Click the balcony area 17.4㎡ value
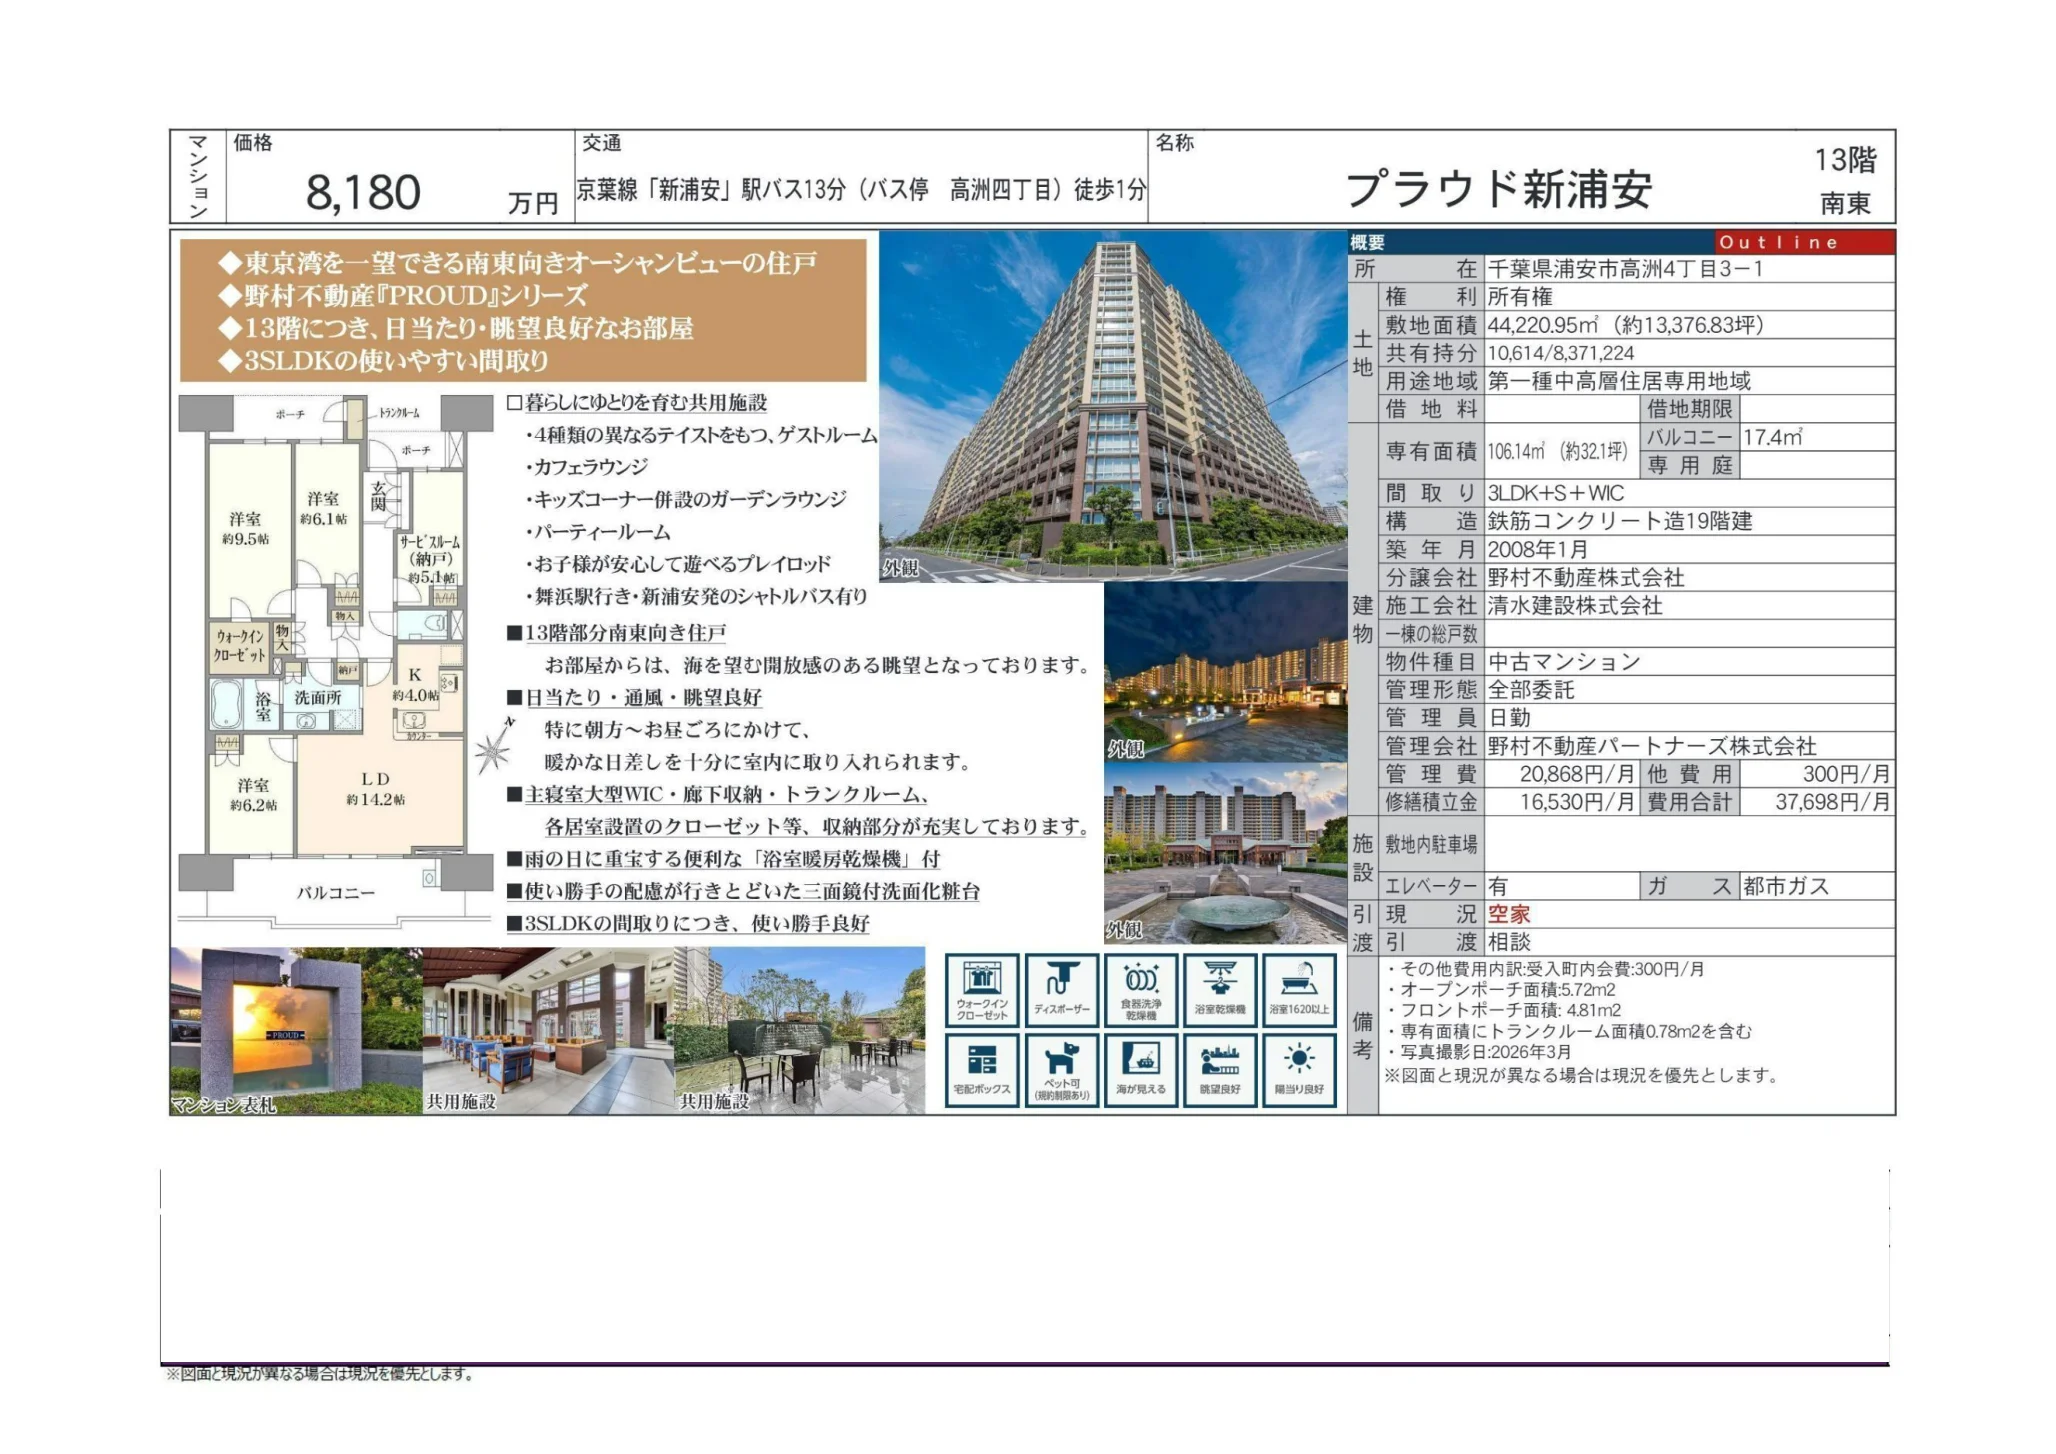The height and width of the screenshot is (1454, 2056). click(x=1773, y=437)
